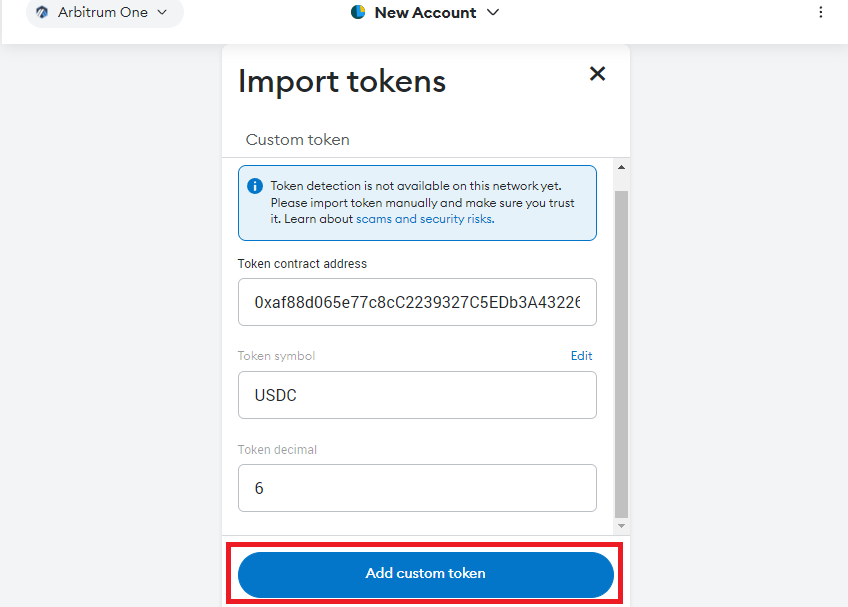Click the scrollbar up arrow
This screenshot has width=848, height=607.
pyautogui.click(x=621, y=168)
